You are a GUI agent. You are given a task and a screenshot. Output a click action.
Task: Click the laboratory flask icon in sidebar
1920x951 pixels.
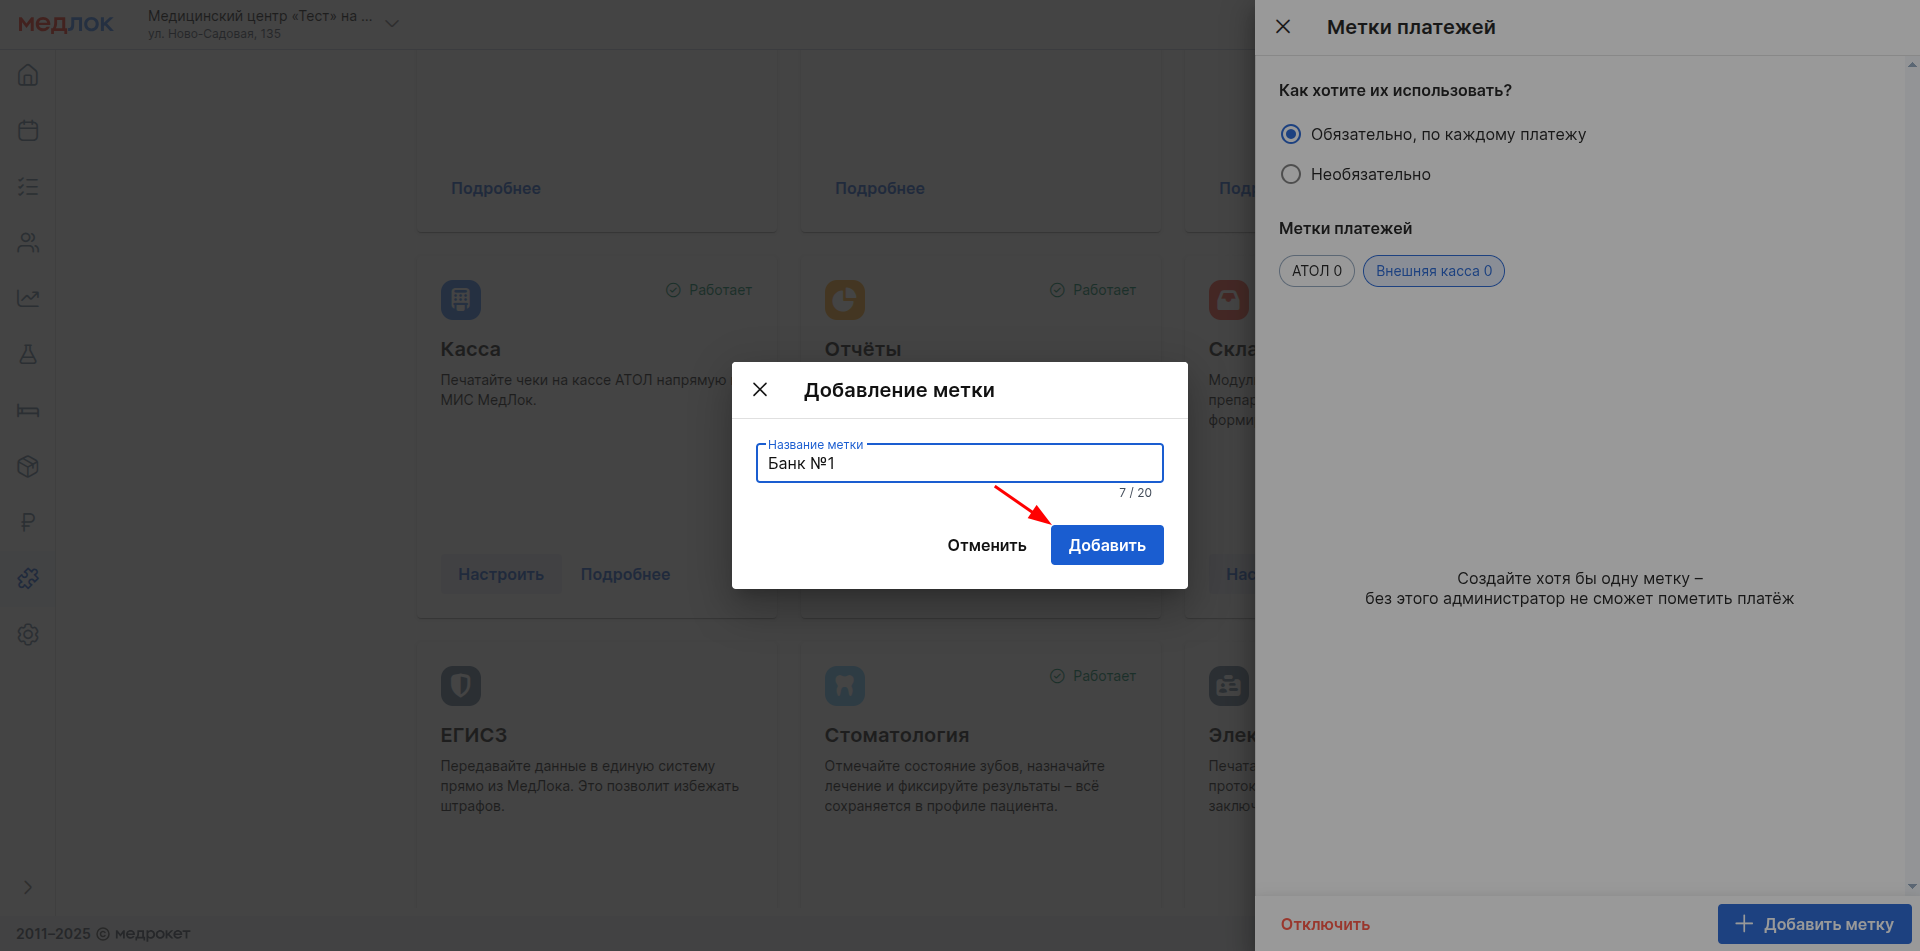[x=28, y=354]
